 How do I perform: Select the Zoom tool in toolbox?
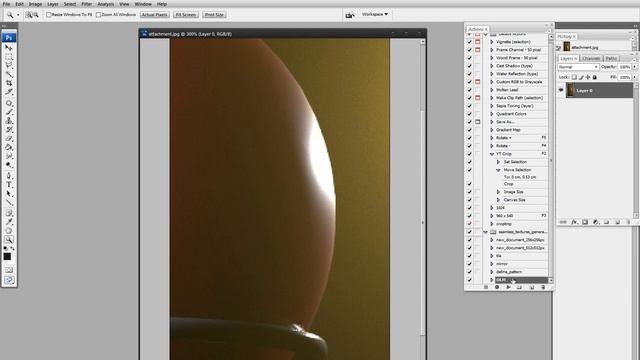tap(9, 240)
